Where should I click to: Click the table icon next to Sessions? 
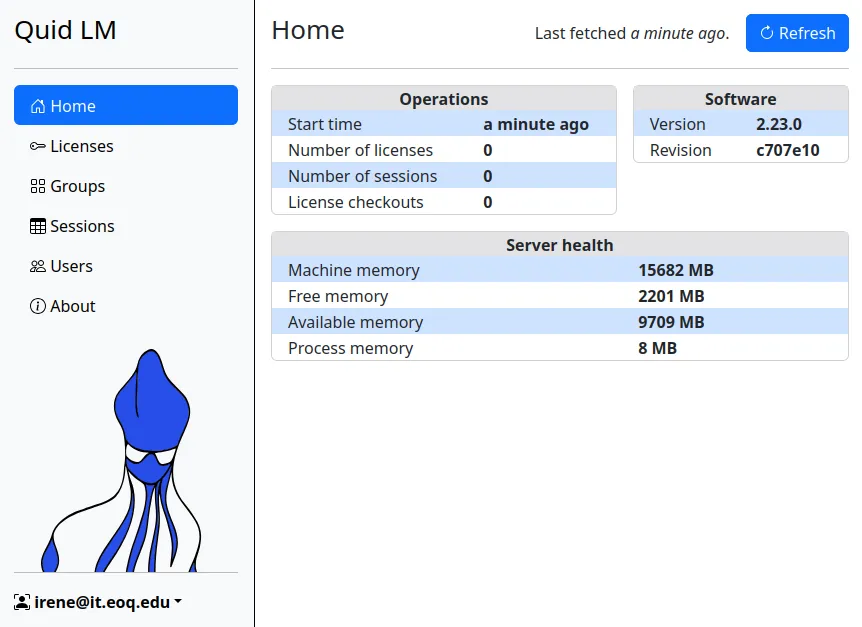[x=36, y=226]
